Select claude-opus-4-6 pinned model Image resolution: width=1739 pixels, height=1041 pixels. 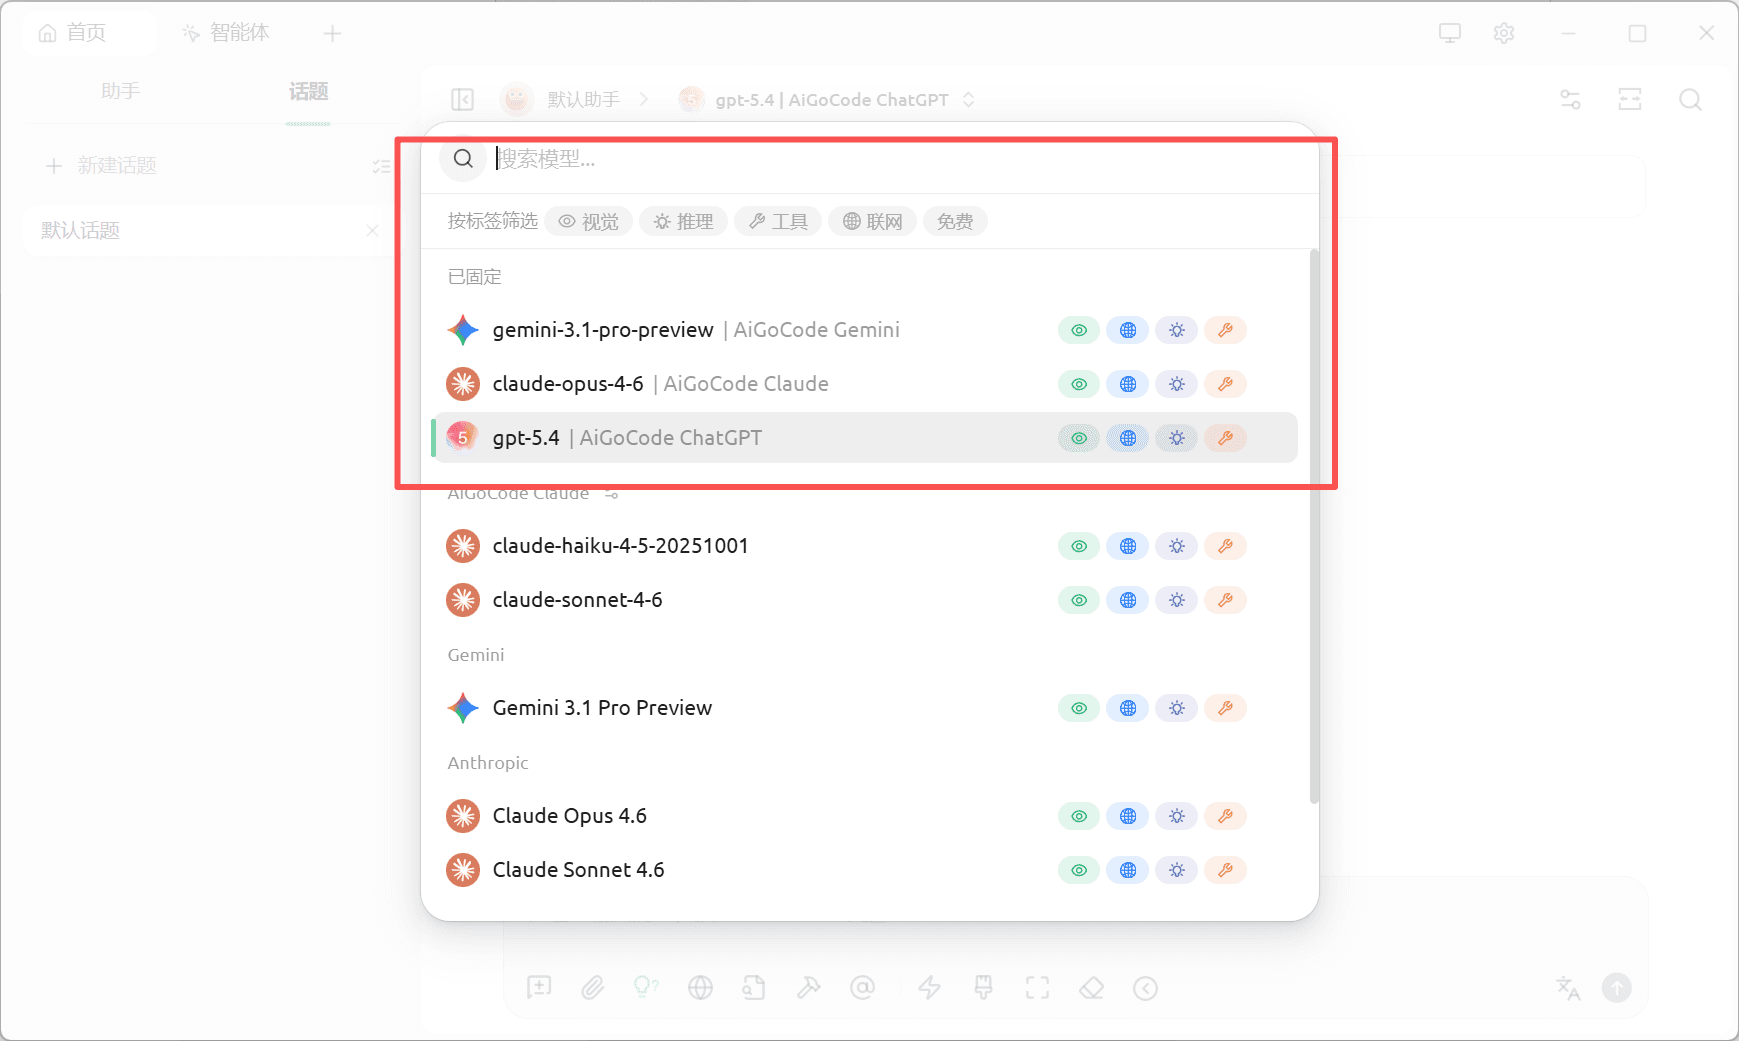pos(866,384)
